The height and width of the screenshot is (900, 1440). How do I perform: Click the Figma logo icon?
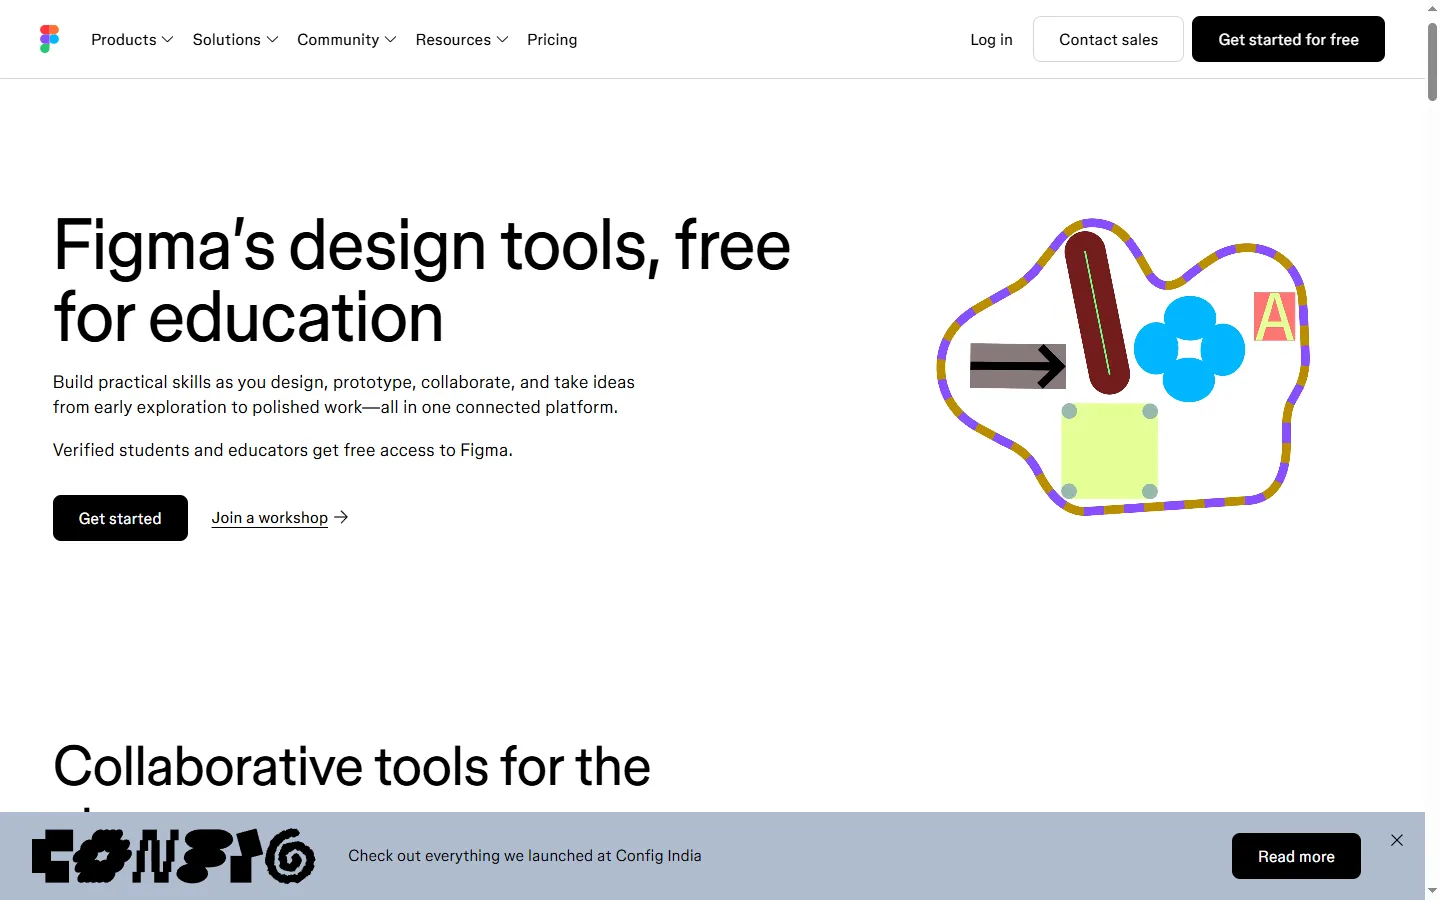pos(49,39)
